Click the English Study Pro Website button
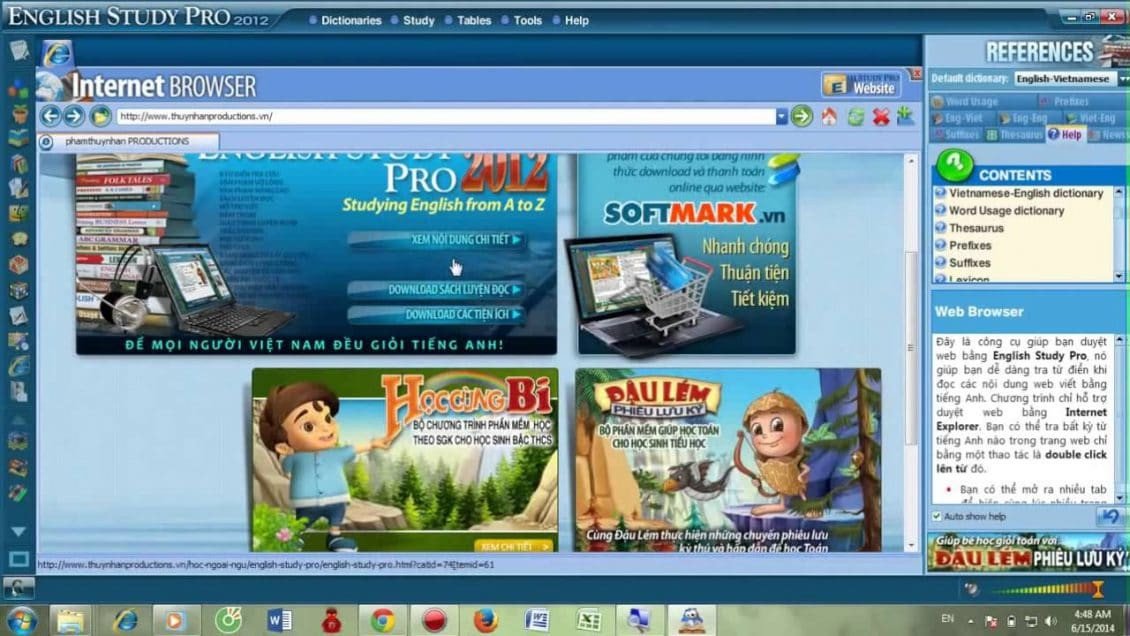 (x=862, y=85)
